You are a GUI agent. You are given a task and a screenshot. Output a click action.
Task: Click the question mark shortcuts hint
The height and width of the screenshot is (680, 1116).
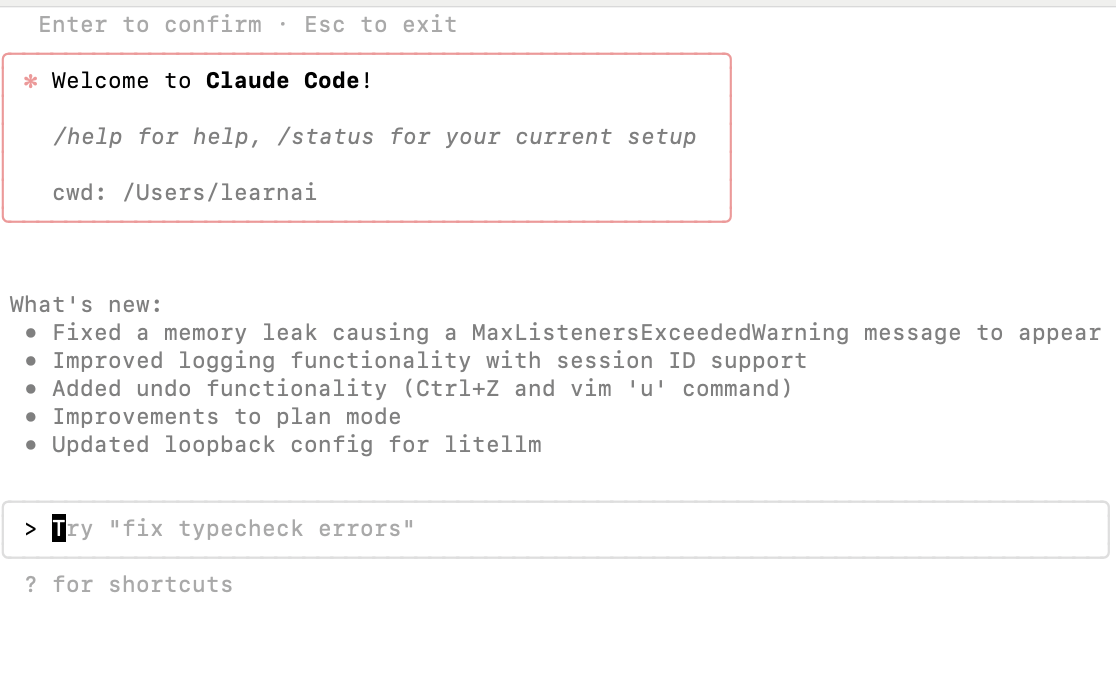30,585
